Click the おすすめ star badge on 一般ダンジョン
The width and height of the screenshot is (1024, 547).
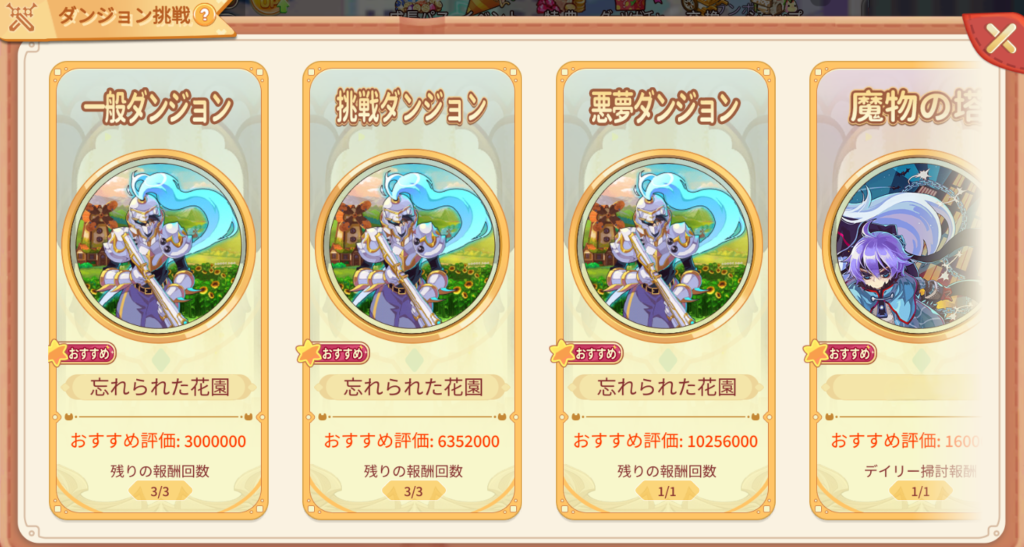[x=82, y=353]
